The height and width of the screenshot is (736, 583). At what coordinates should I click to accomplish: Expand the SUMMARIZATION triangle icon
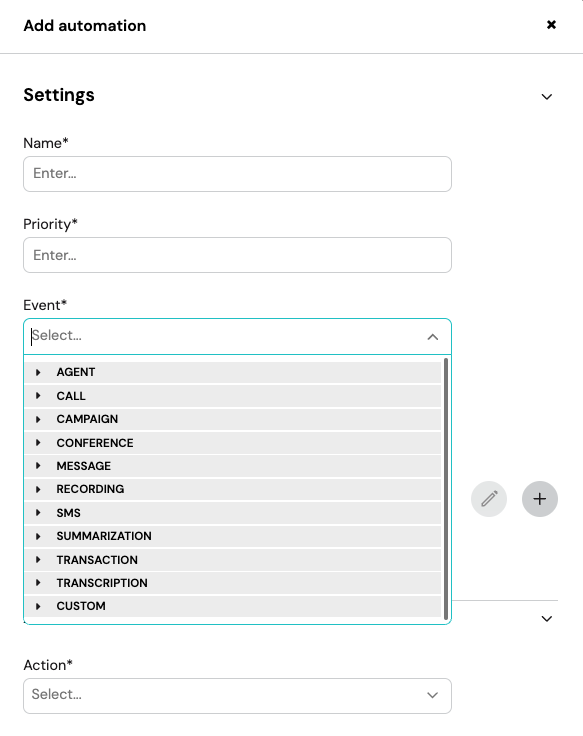point(38,536)
